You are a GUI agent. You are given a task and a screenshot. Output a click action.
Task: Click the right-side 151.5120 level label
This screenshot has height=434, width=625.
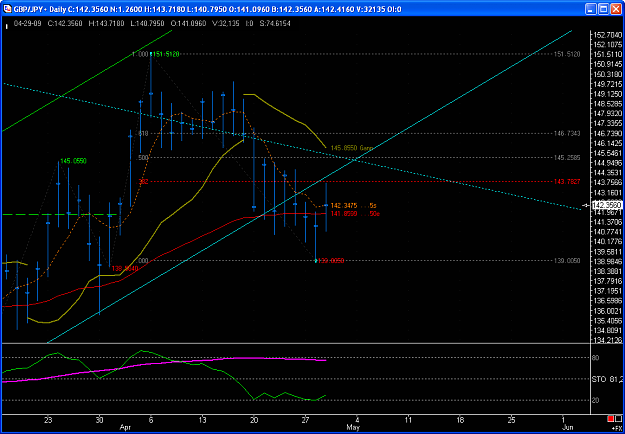click(567, 54)
